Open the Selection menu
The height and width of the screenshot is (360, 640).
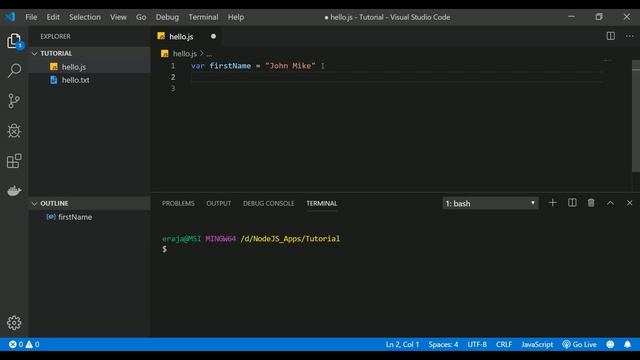click(x=84, y=17)
